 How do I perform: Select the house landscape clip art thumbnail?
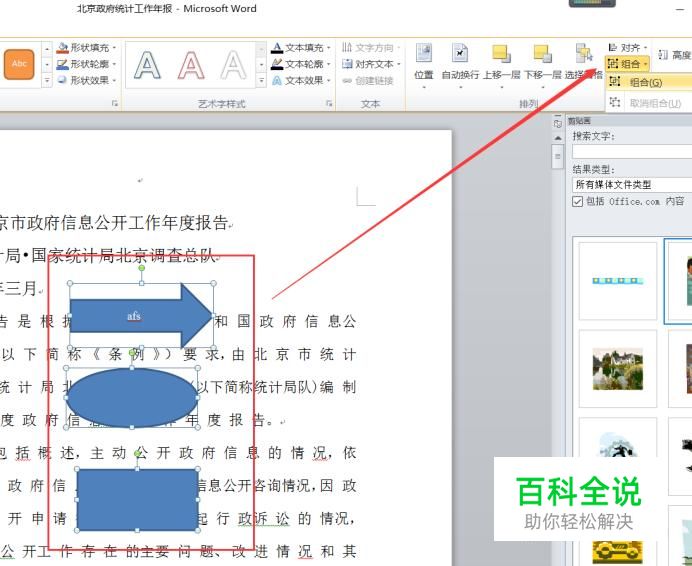click(617, 369)
